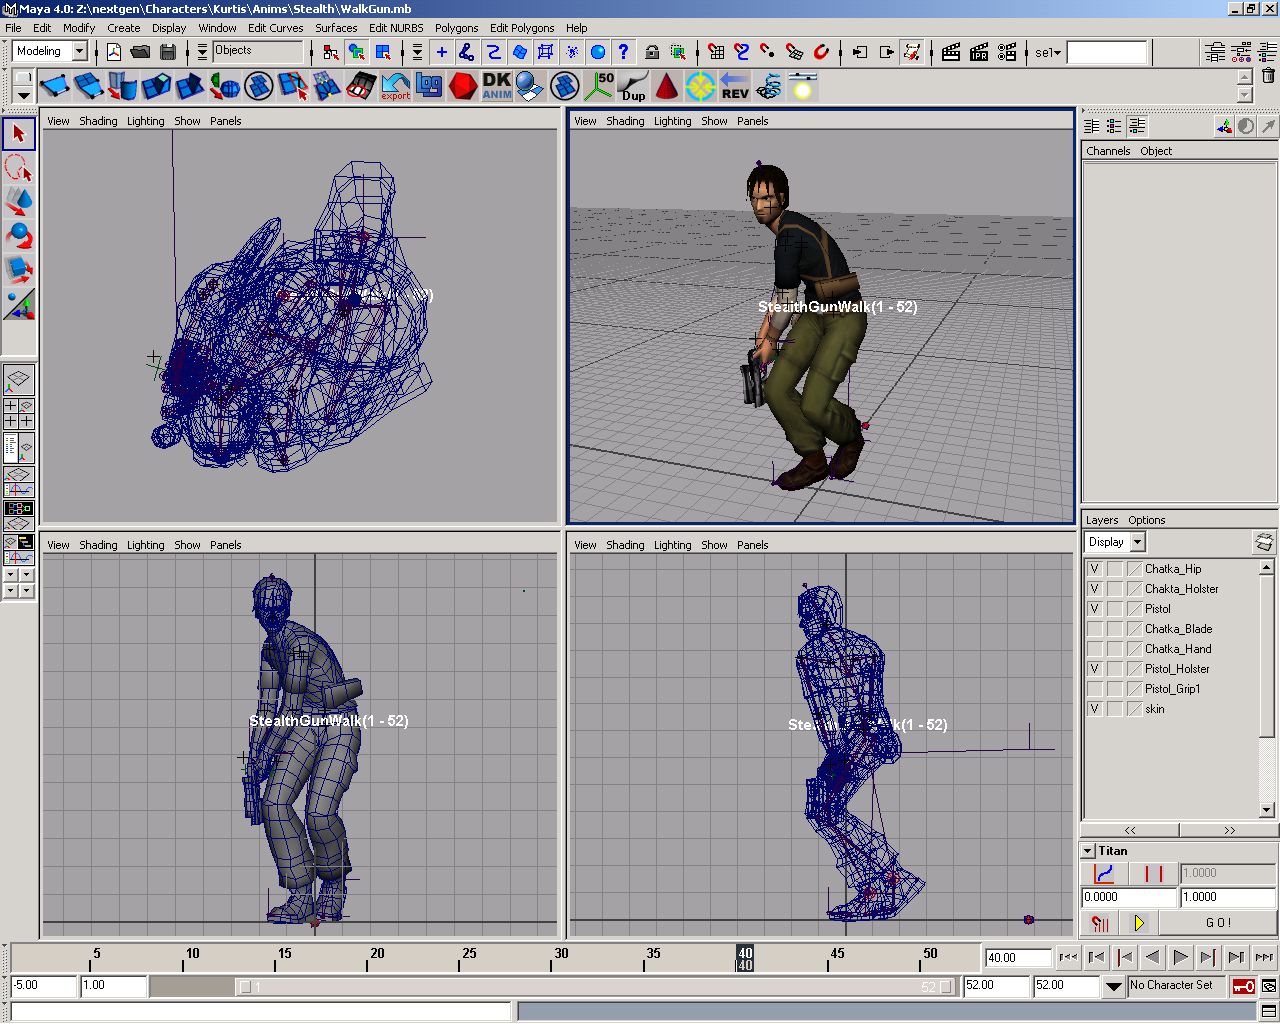Select the Rotate tool in toolbox
This screenshot has width=1280, height=1024.
tap(19, 235)
